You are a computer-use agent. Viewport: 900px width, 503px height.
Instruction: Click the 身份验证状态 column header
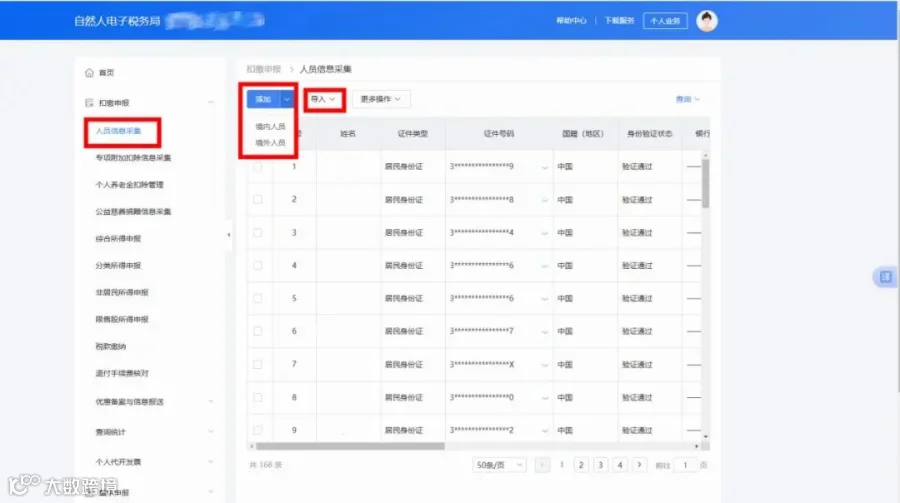[x=650, y=134]
